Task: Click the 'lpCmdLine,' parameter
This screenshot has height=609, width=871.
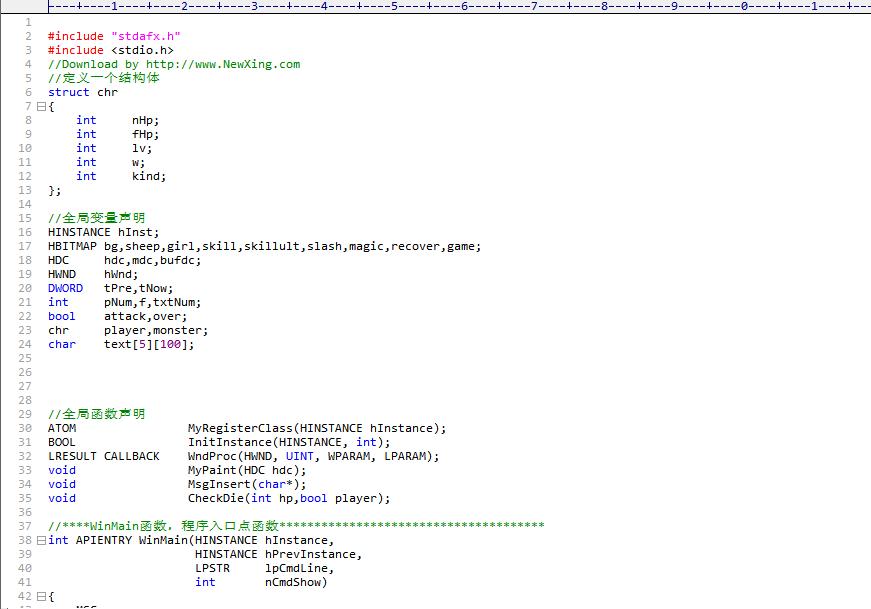Action: click(x=299, y=568)
